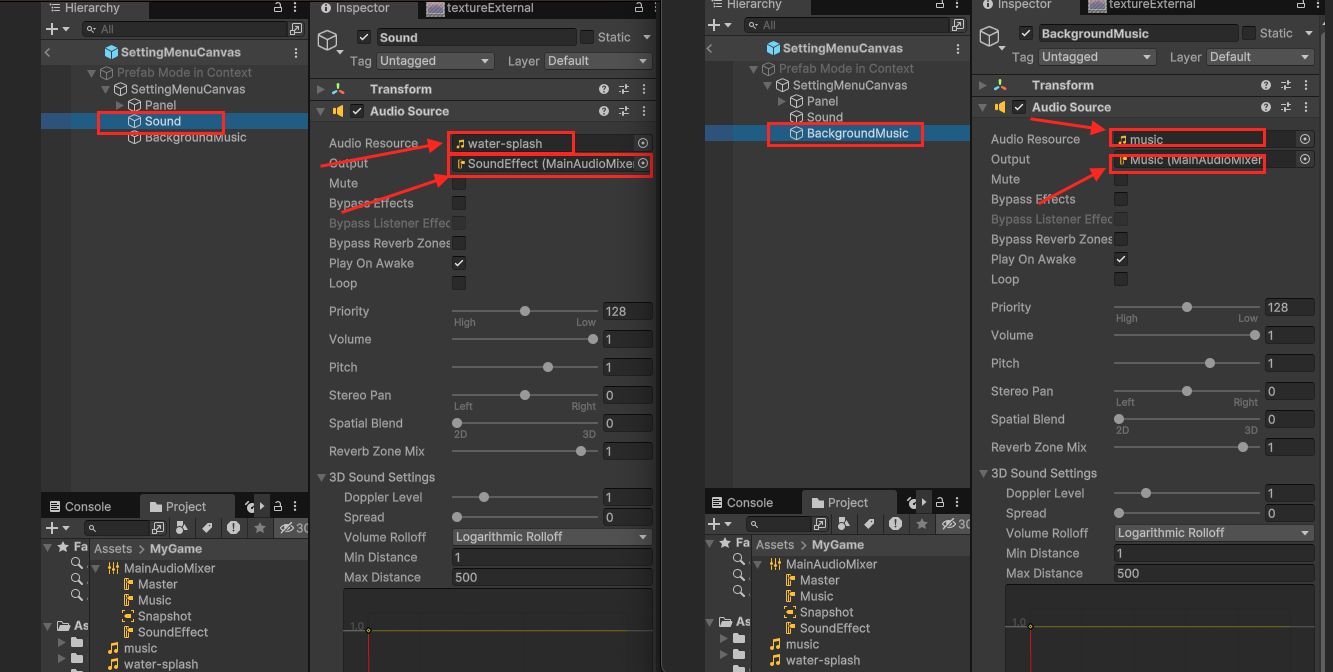Switch to Project tab in left window

[x=186, y=507]
